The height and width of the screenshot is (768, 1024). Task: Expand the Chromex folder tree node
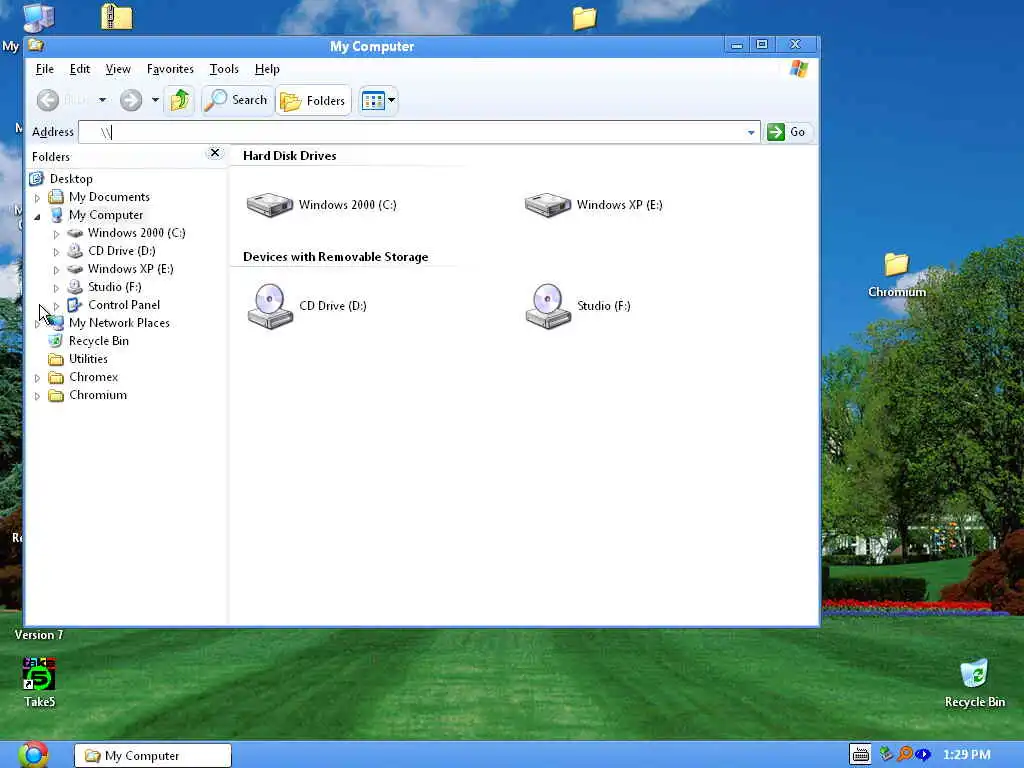[37, 377]
